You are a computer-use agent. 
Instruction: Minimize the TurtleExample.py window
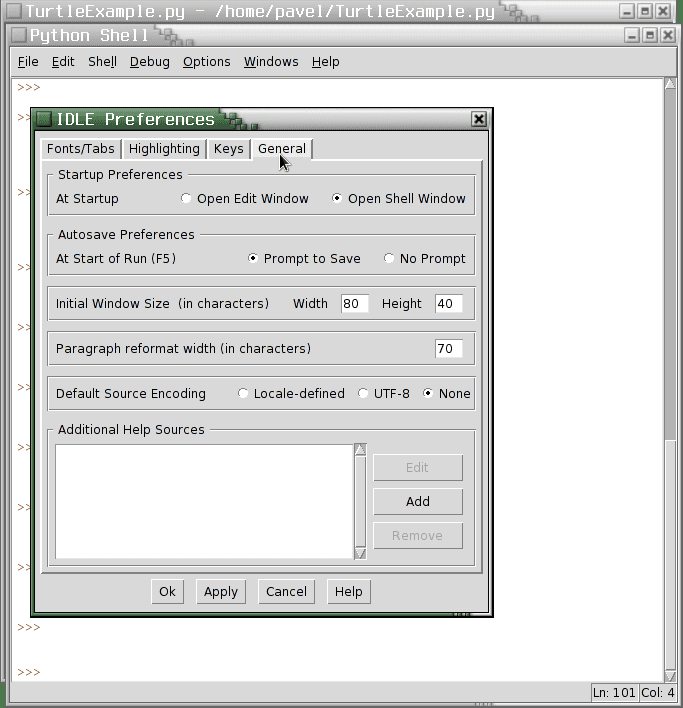627,11
